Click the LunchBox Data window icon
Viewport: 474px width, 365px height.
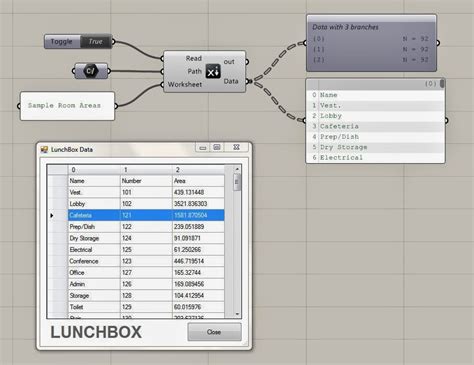pyautogui.click(x=44, y=150)
